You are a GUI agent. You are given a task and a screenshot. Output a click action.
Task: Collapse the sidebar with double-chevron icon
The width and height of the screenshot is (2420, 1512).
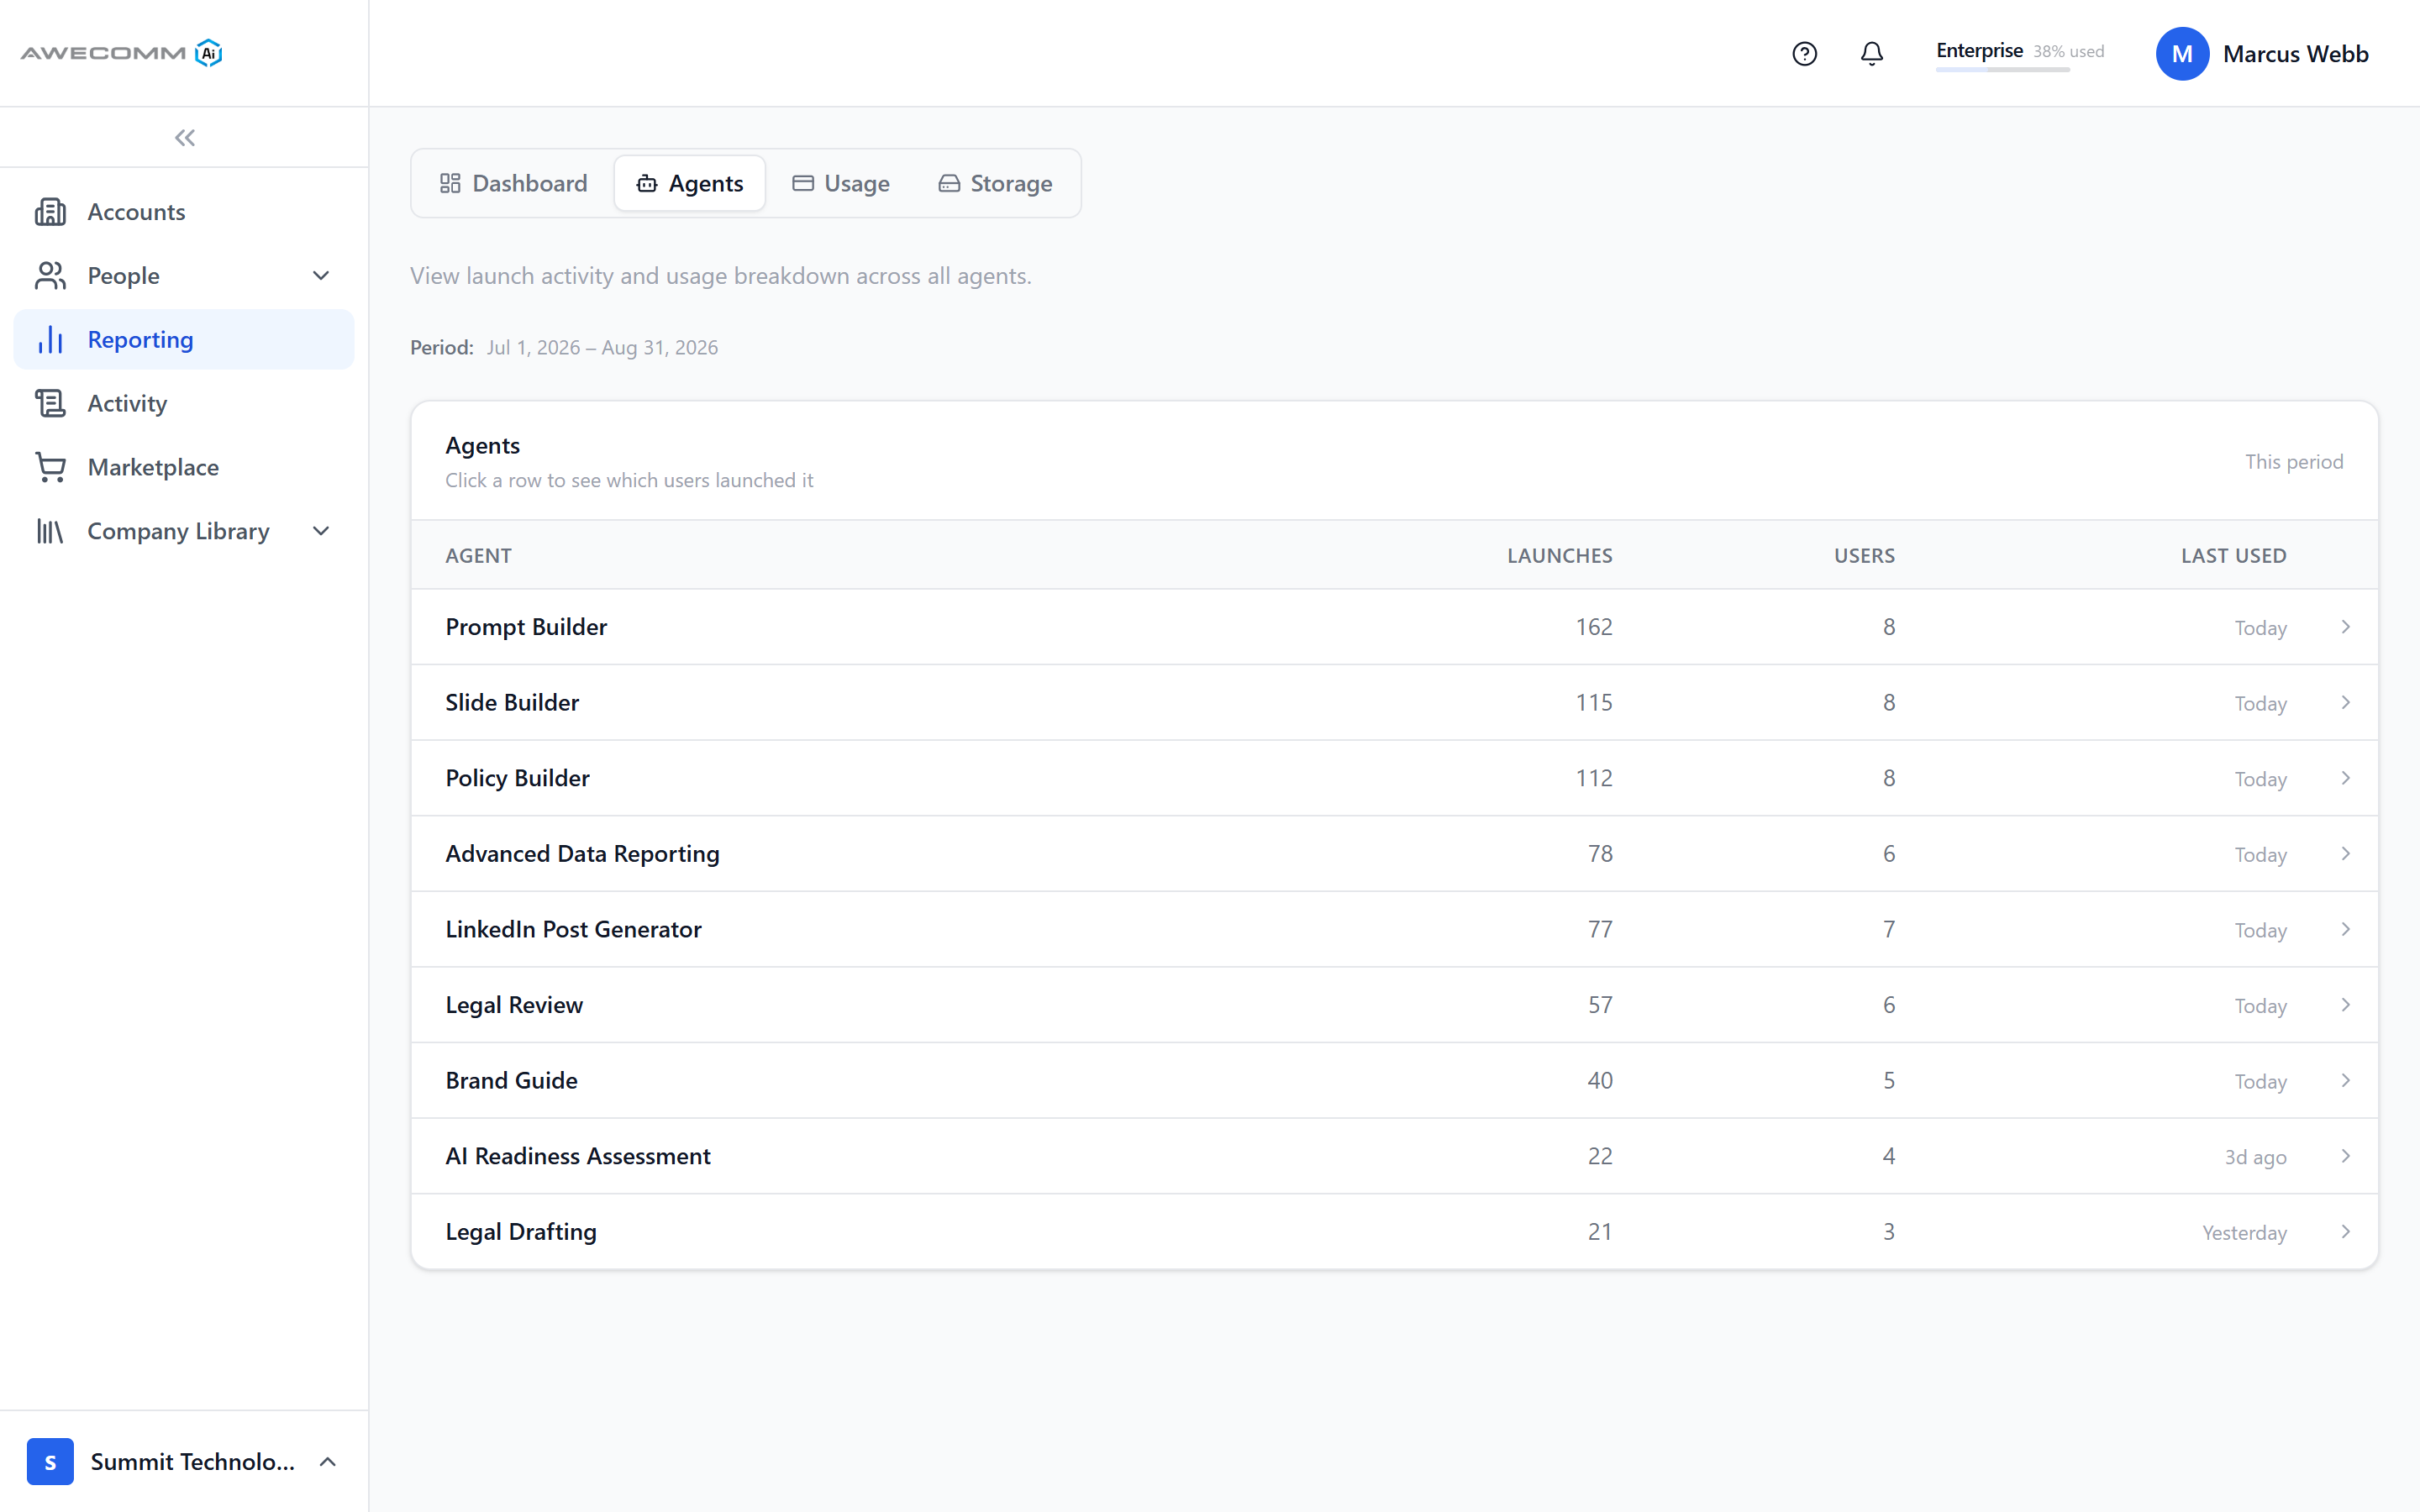coord(185,138)
